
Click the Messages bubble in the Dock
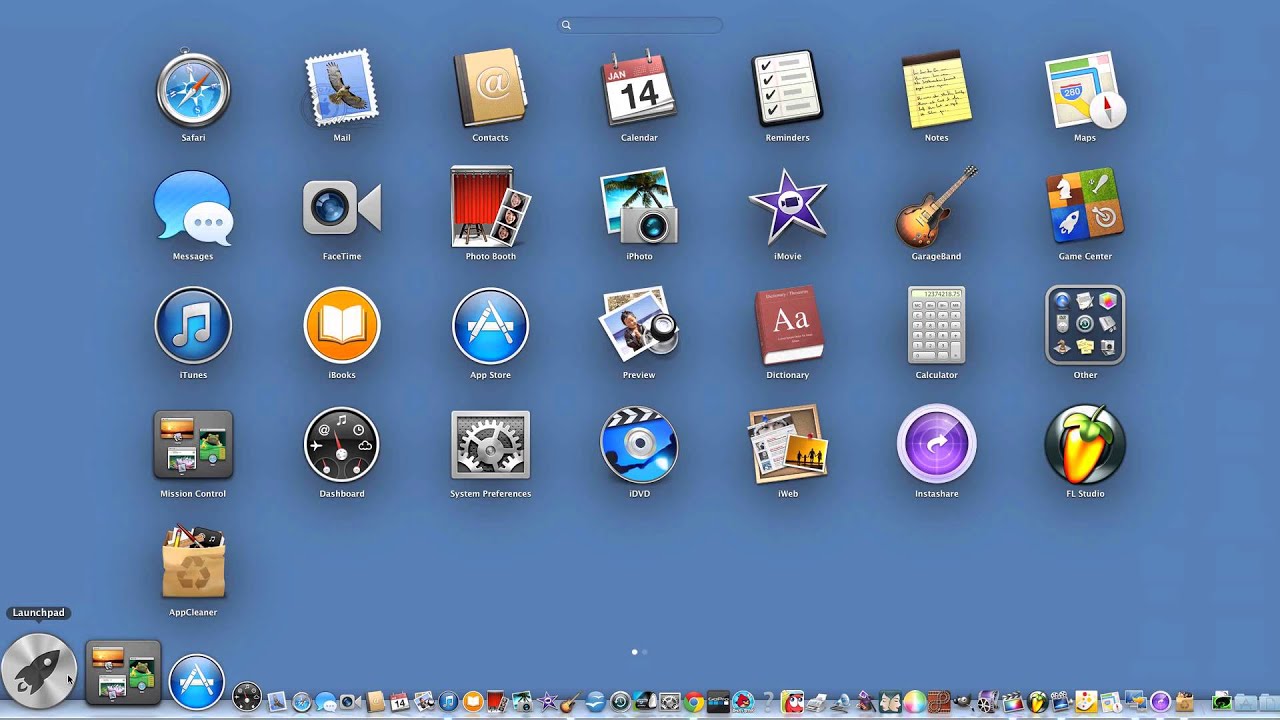pyautogui.click(x=325, y=702)
